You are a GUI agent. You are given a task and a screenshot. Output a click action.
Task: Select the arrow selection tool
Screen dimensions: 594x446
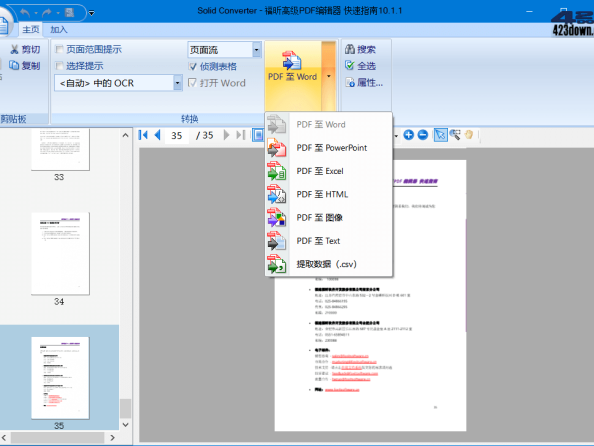point(440,135)
